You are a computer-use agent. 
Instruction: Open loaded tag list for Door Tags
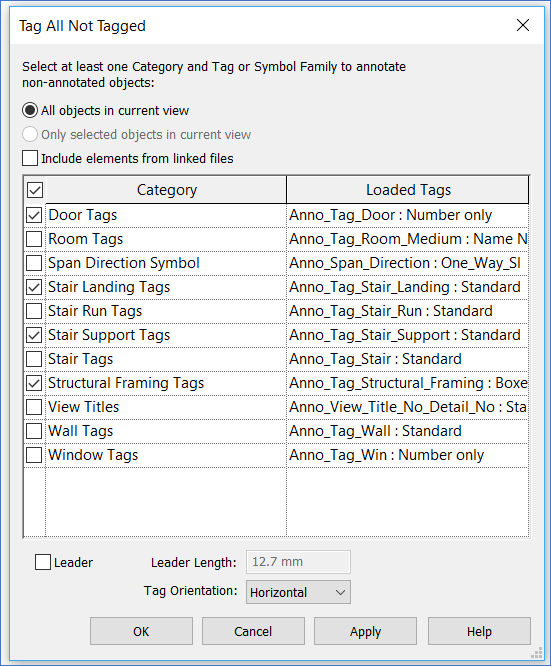tap(407, 215)
